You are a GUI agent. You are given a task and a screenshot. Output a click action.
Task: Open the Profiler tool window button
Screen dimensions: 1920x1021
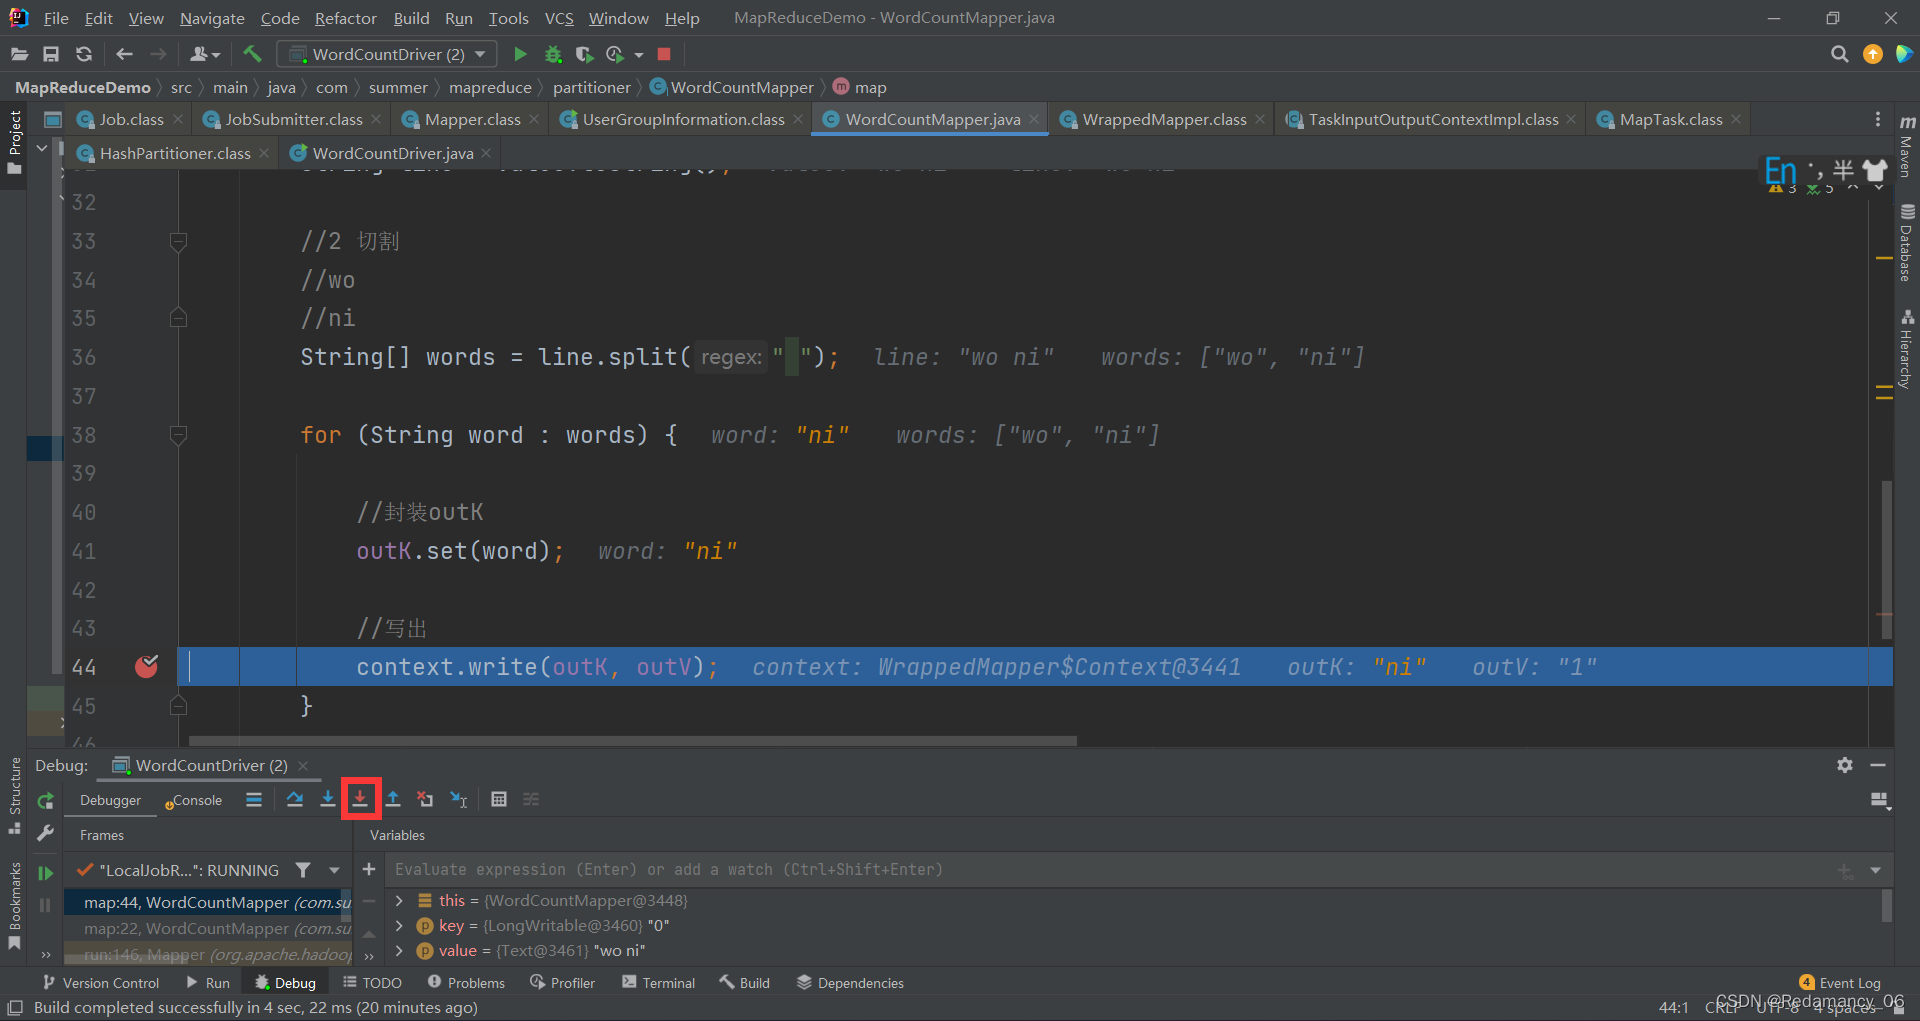coord(563,983)
